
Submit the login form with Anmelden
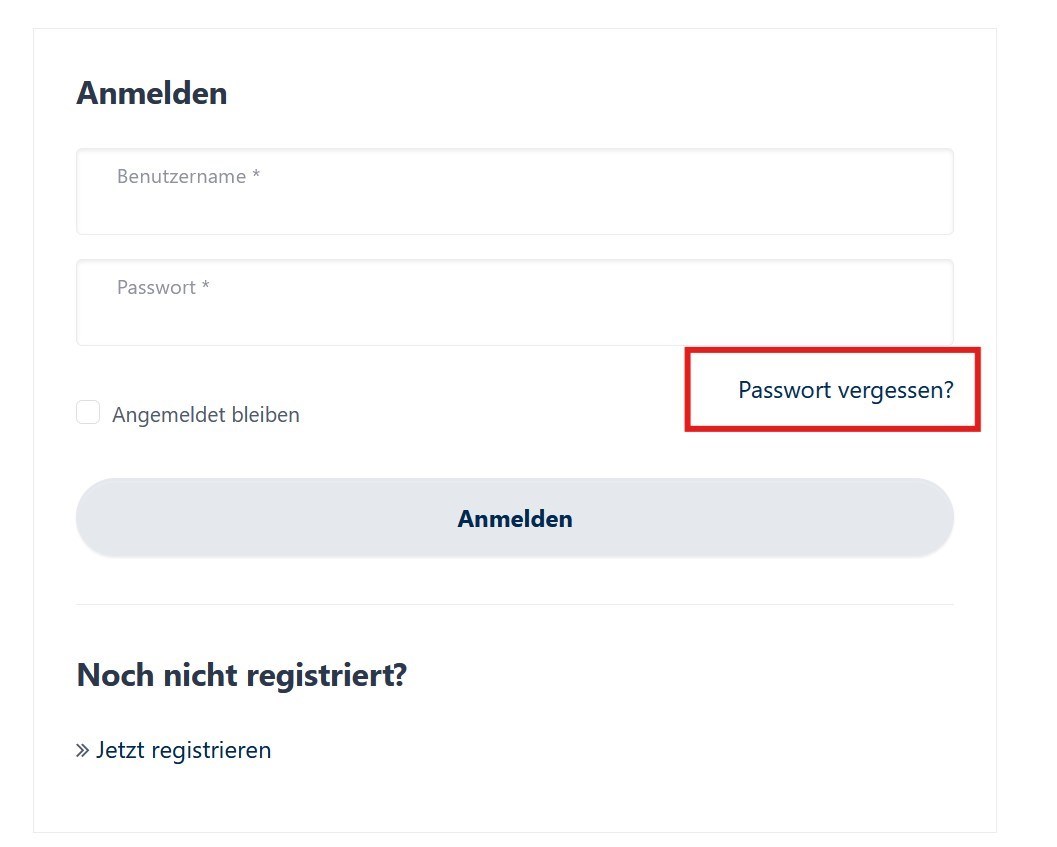pyautogui.click(x=515, y=518)
